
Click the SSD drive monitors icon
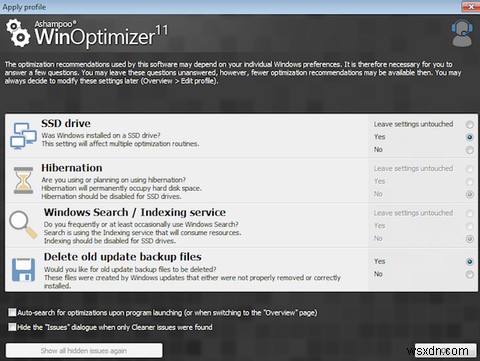click(x=23, y=136)
